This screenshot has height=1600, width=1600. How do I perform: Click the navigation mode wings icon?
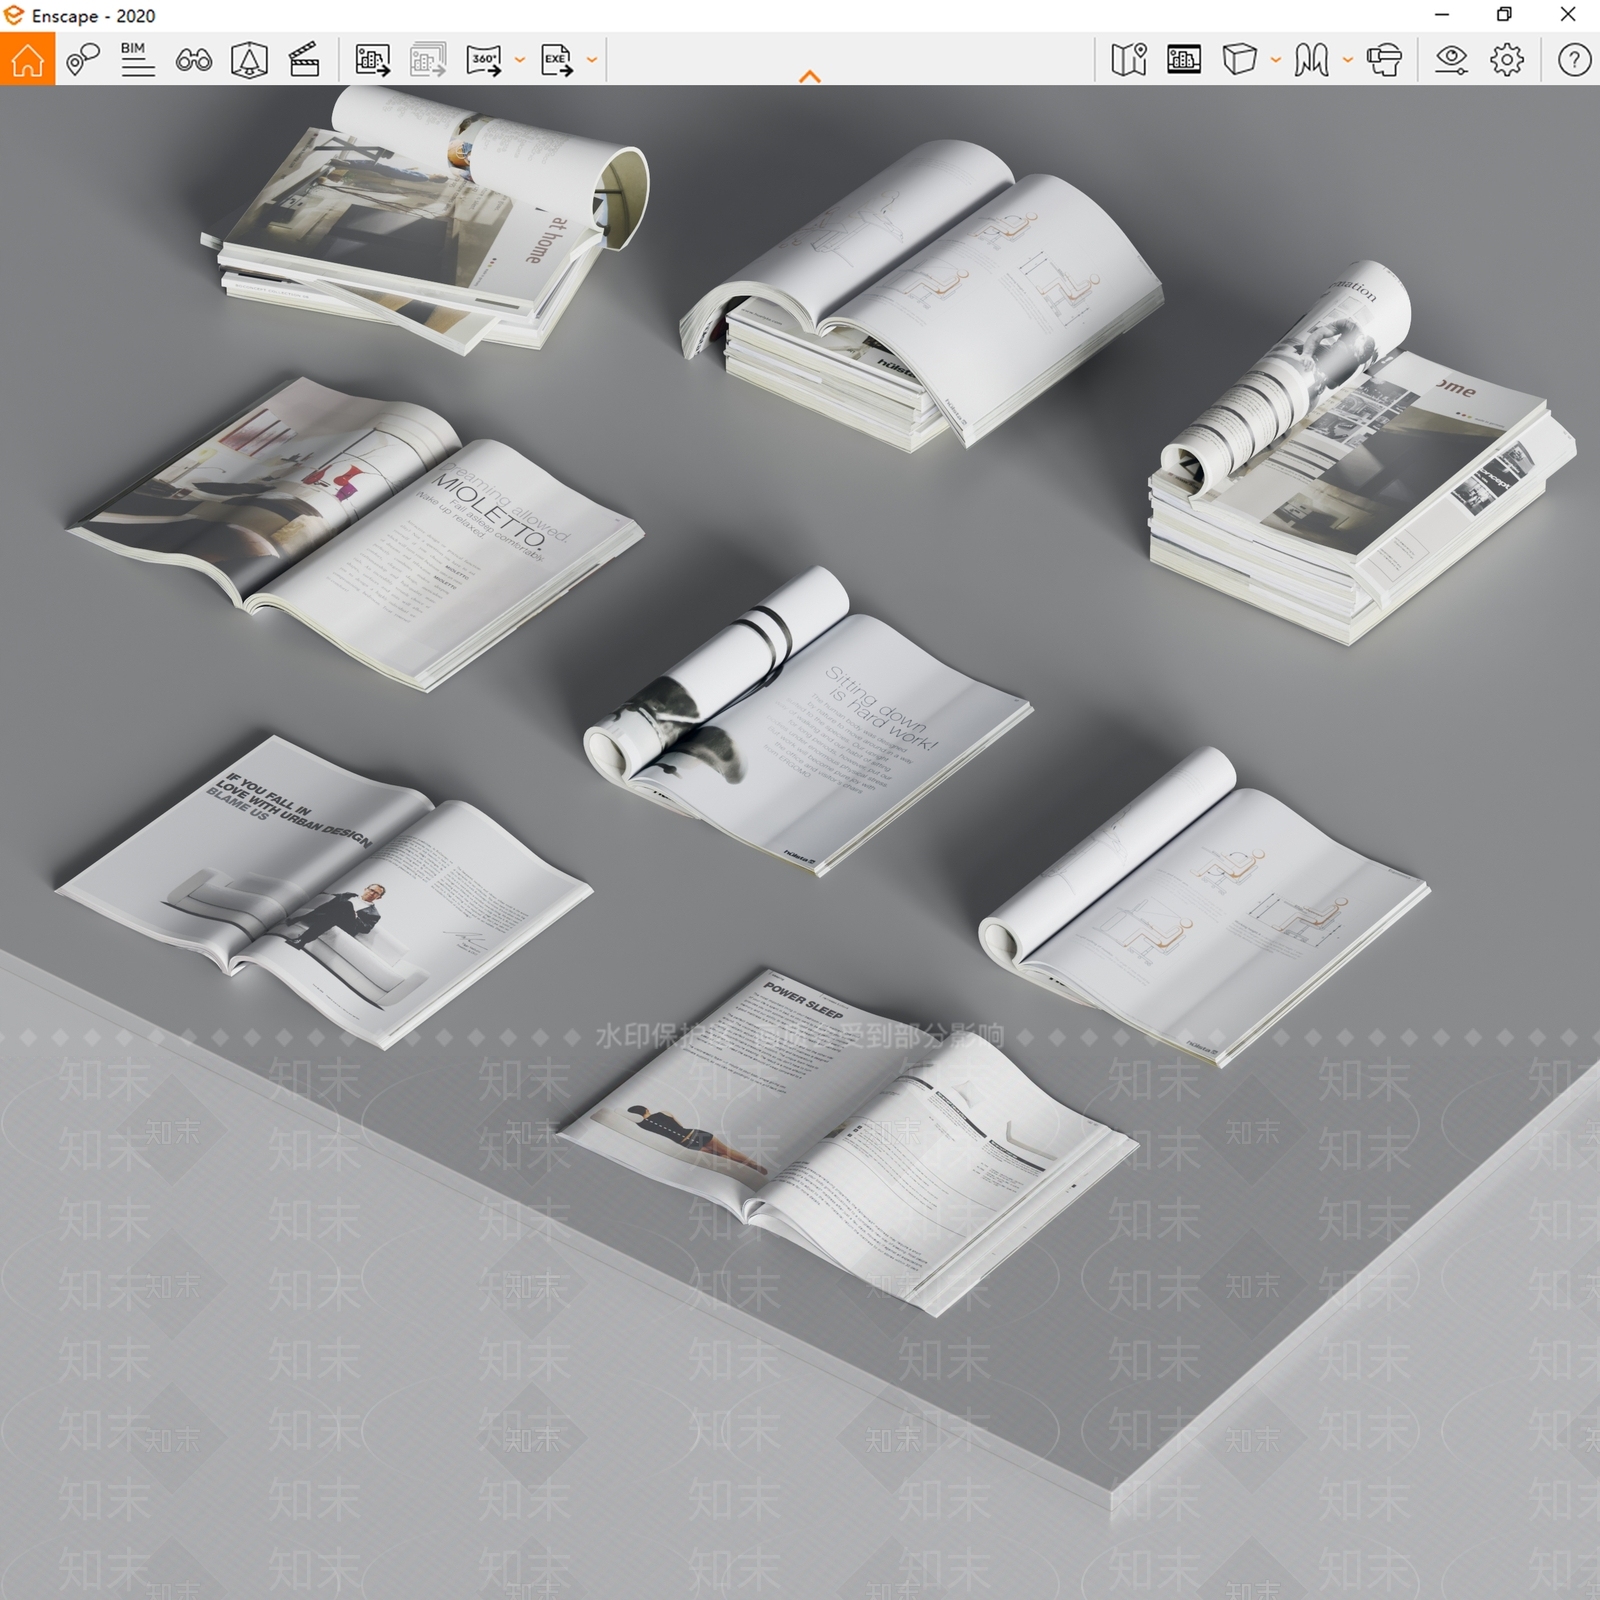1311,60
